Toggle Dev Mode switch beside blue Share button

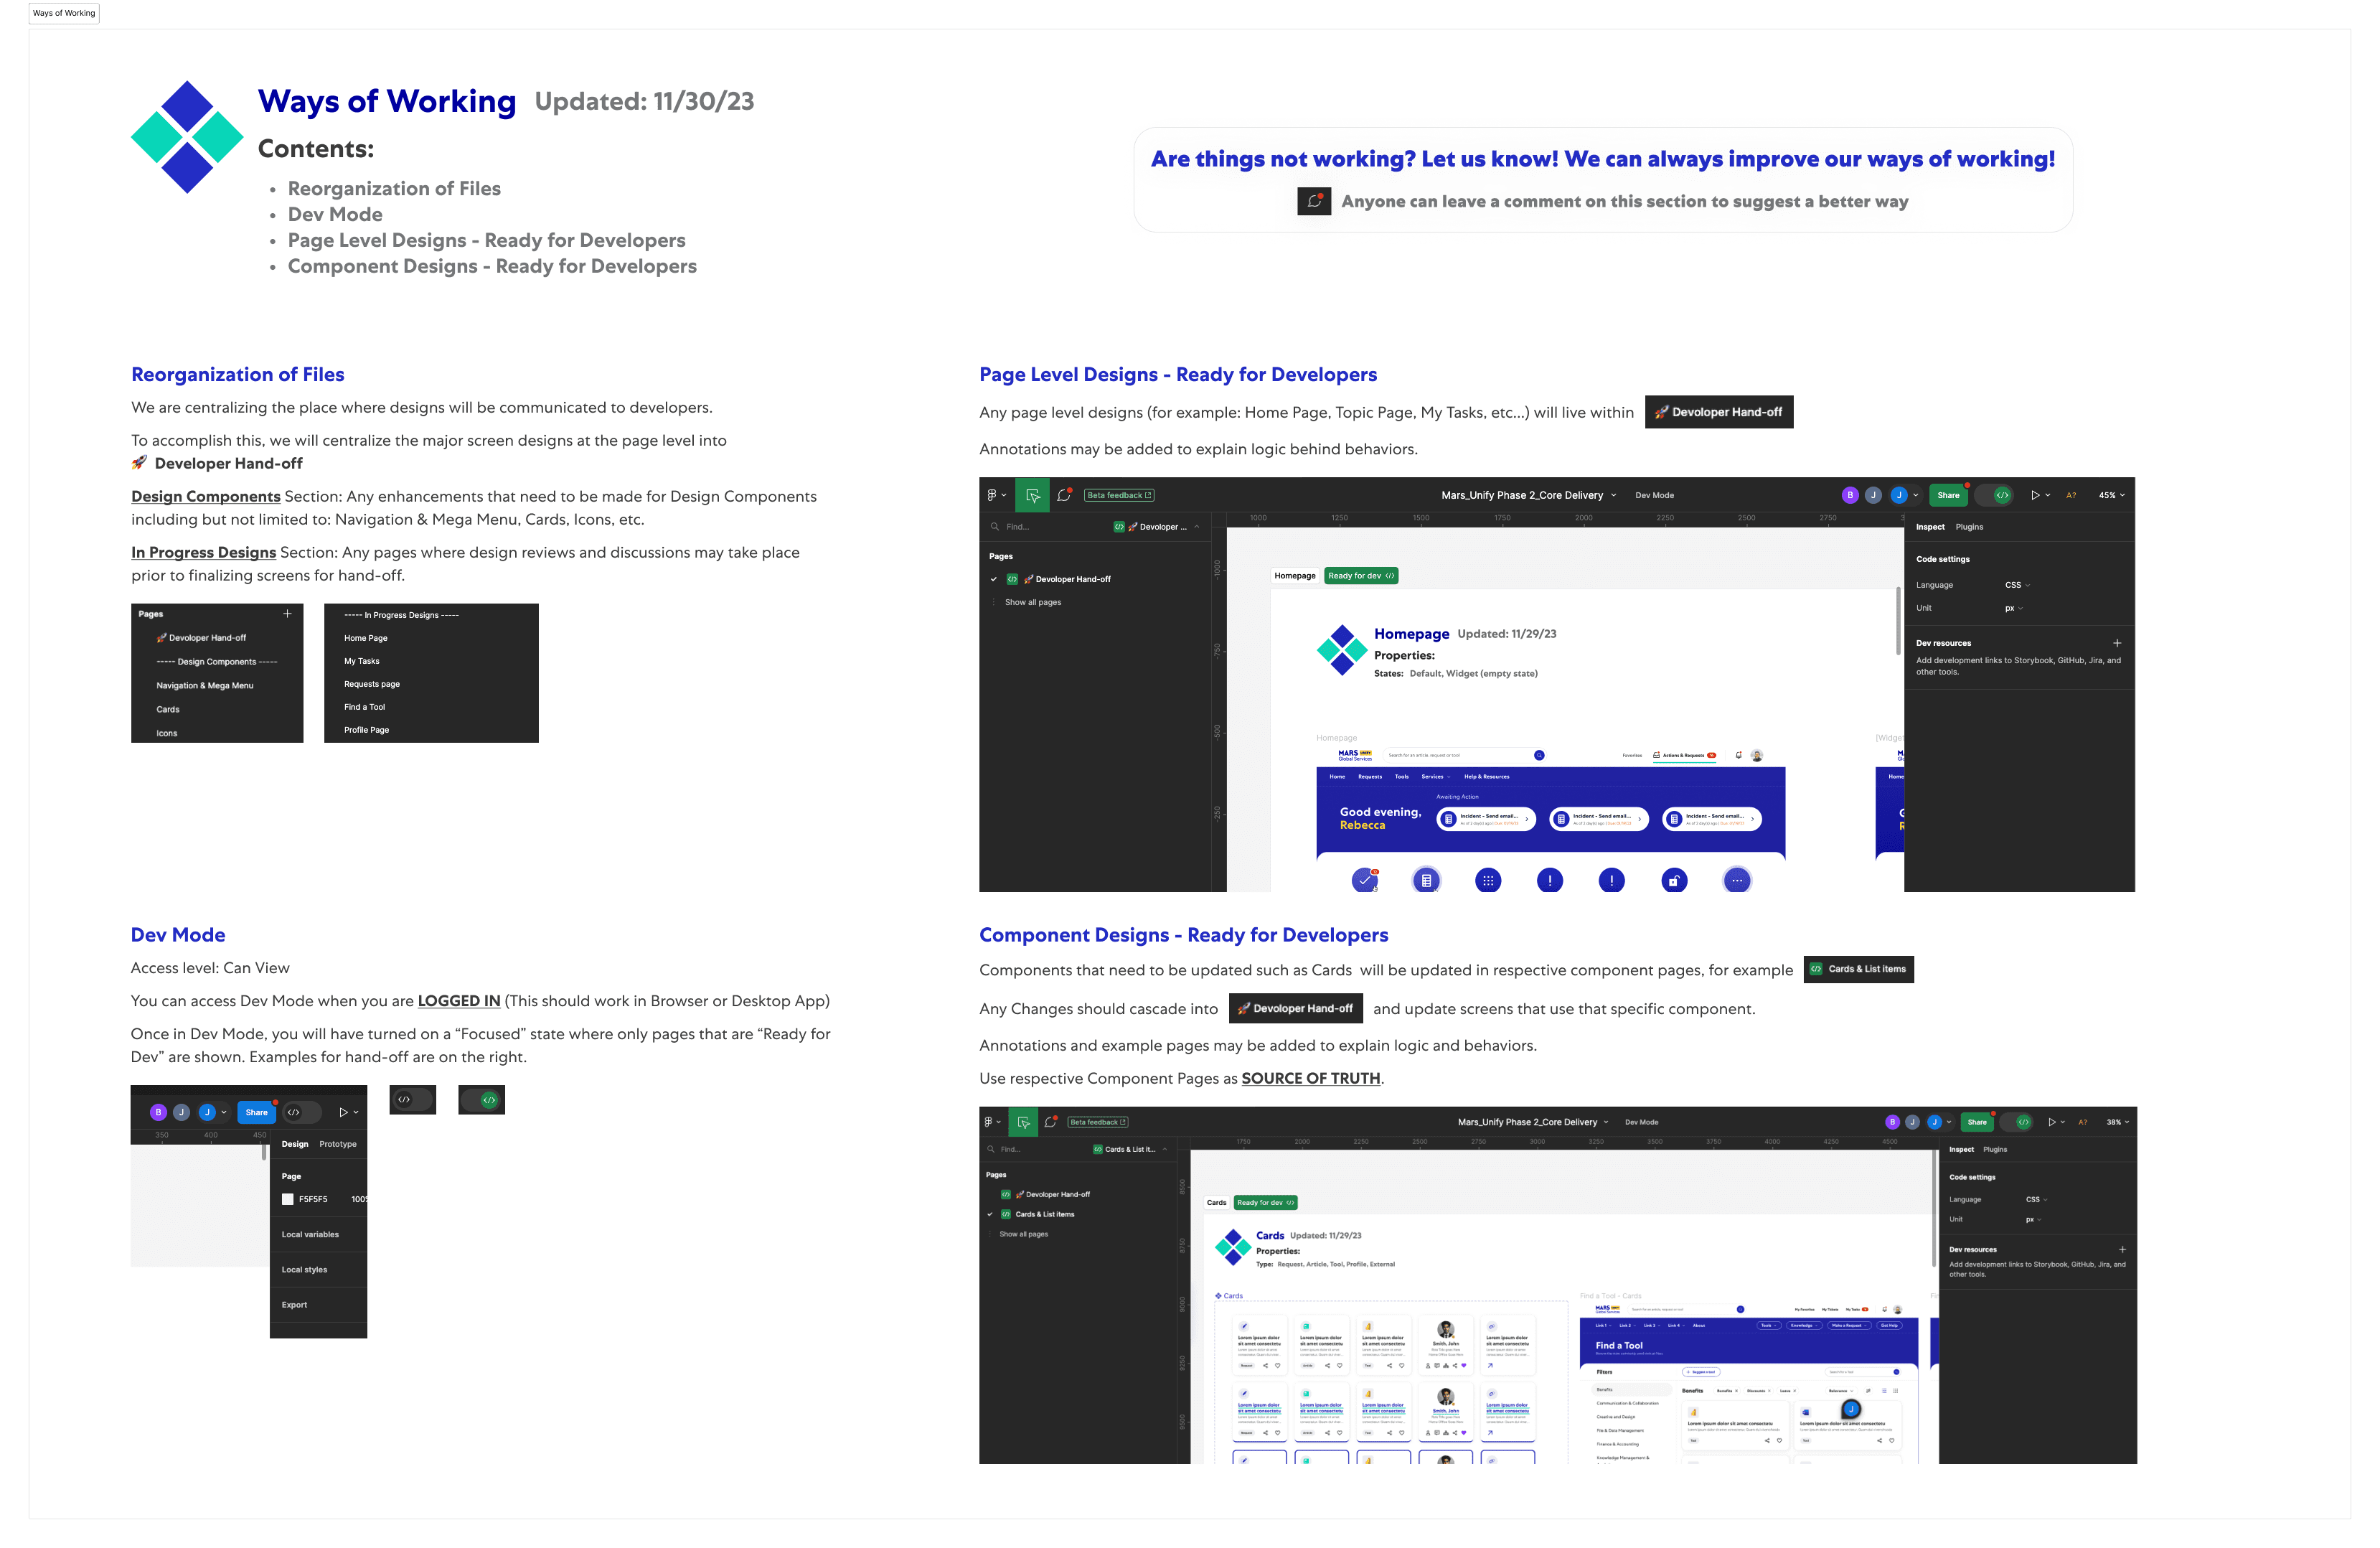coord(302,1112)
